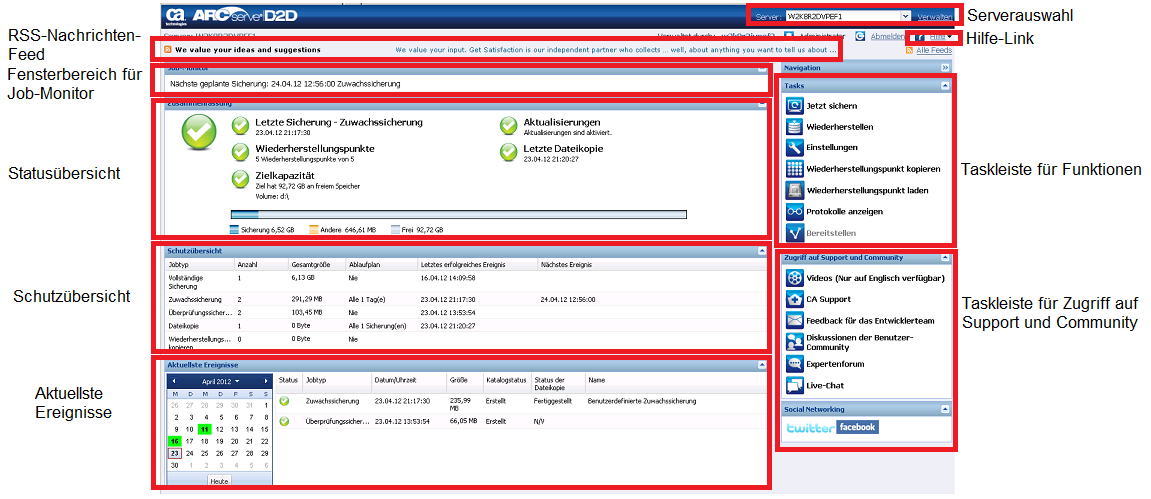1151x499 pixels.
Task: Select April 16 in the calendar
Action: click(x=175, y=441)
